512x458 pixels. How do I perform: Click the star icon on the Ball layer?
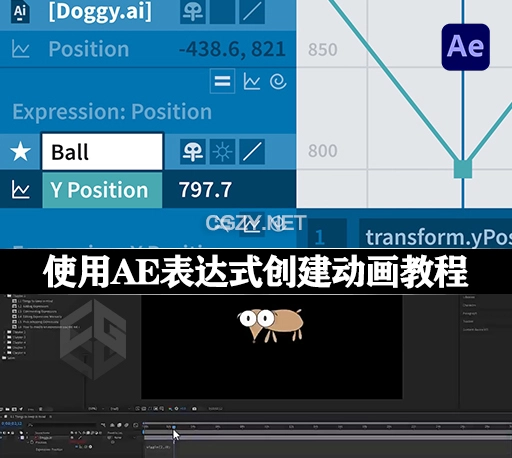pos(20,151)
